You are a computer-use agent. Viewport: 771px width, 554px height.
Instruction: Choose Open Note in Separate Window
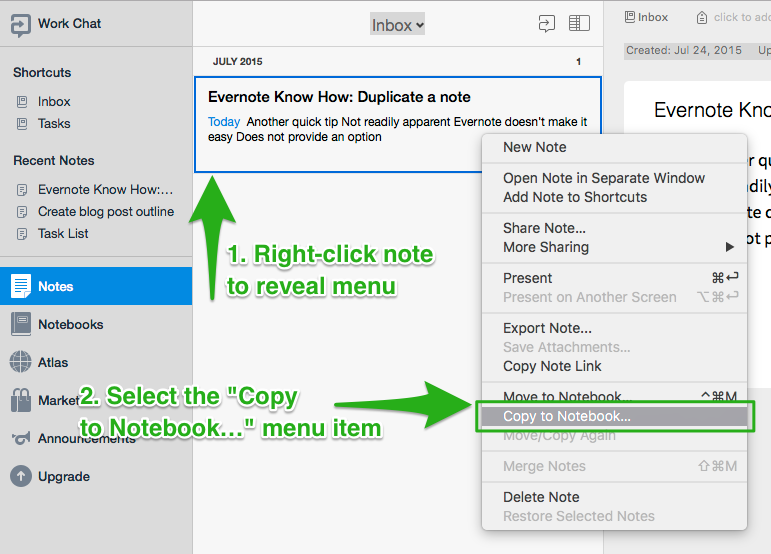[614, 178]
